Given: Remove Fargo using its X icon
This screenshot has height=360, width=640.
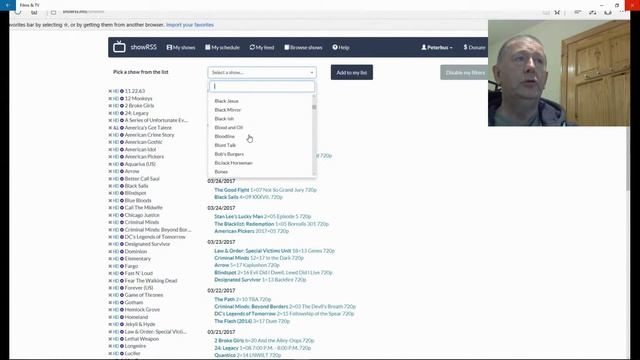Looking at the screenshot, I should (110, 266).
